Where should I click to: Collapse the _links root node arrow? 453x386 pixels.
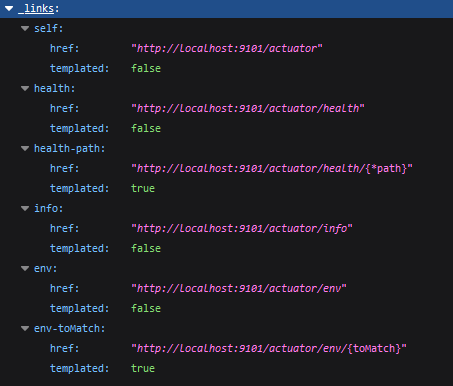click(9, 8)
